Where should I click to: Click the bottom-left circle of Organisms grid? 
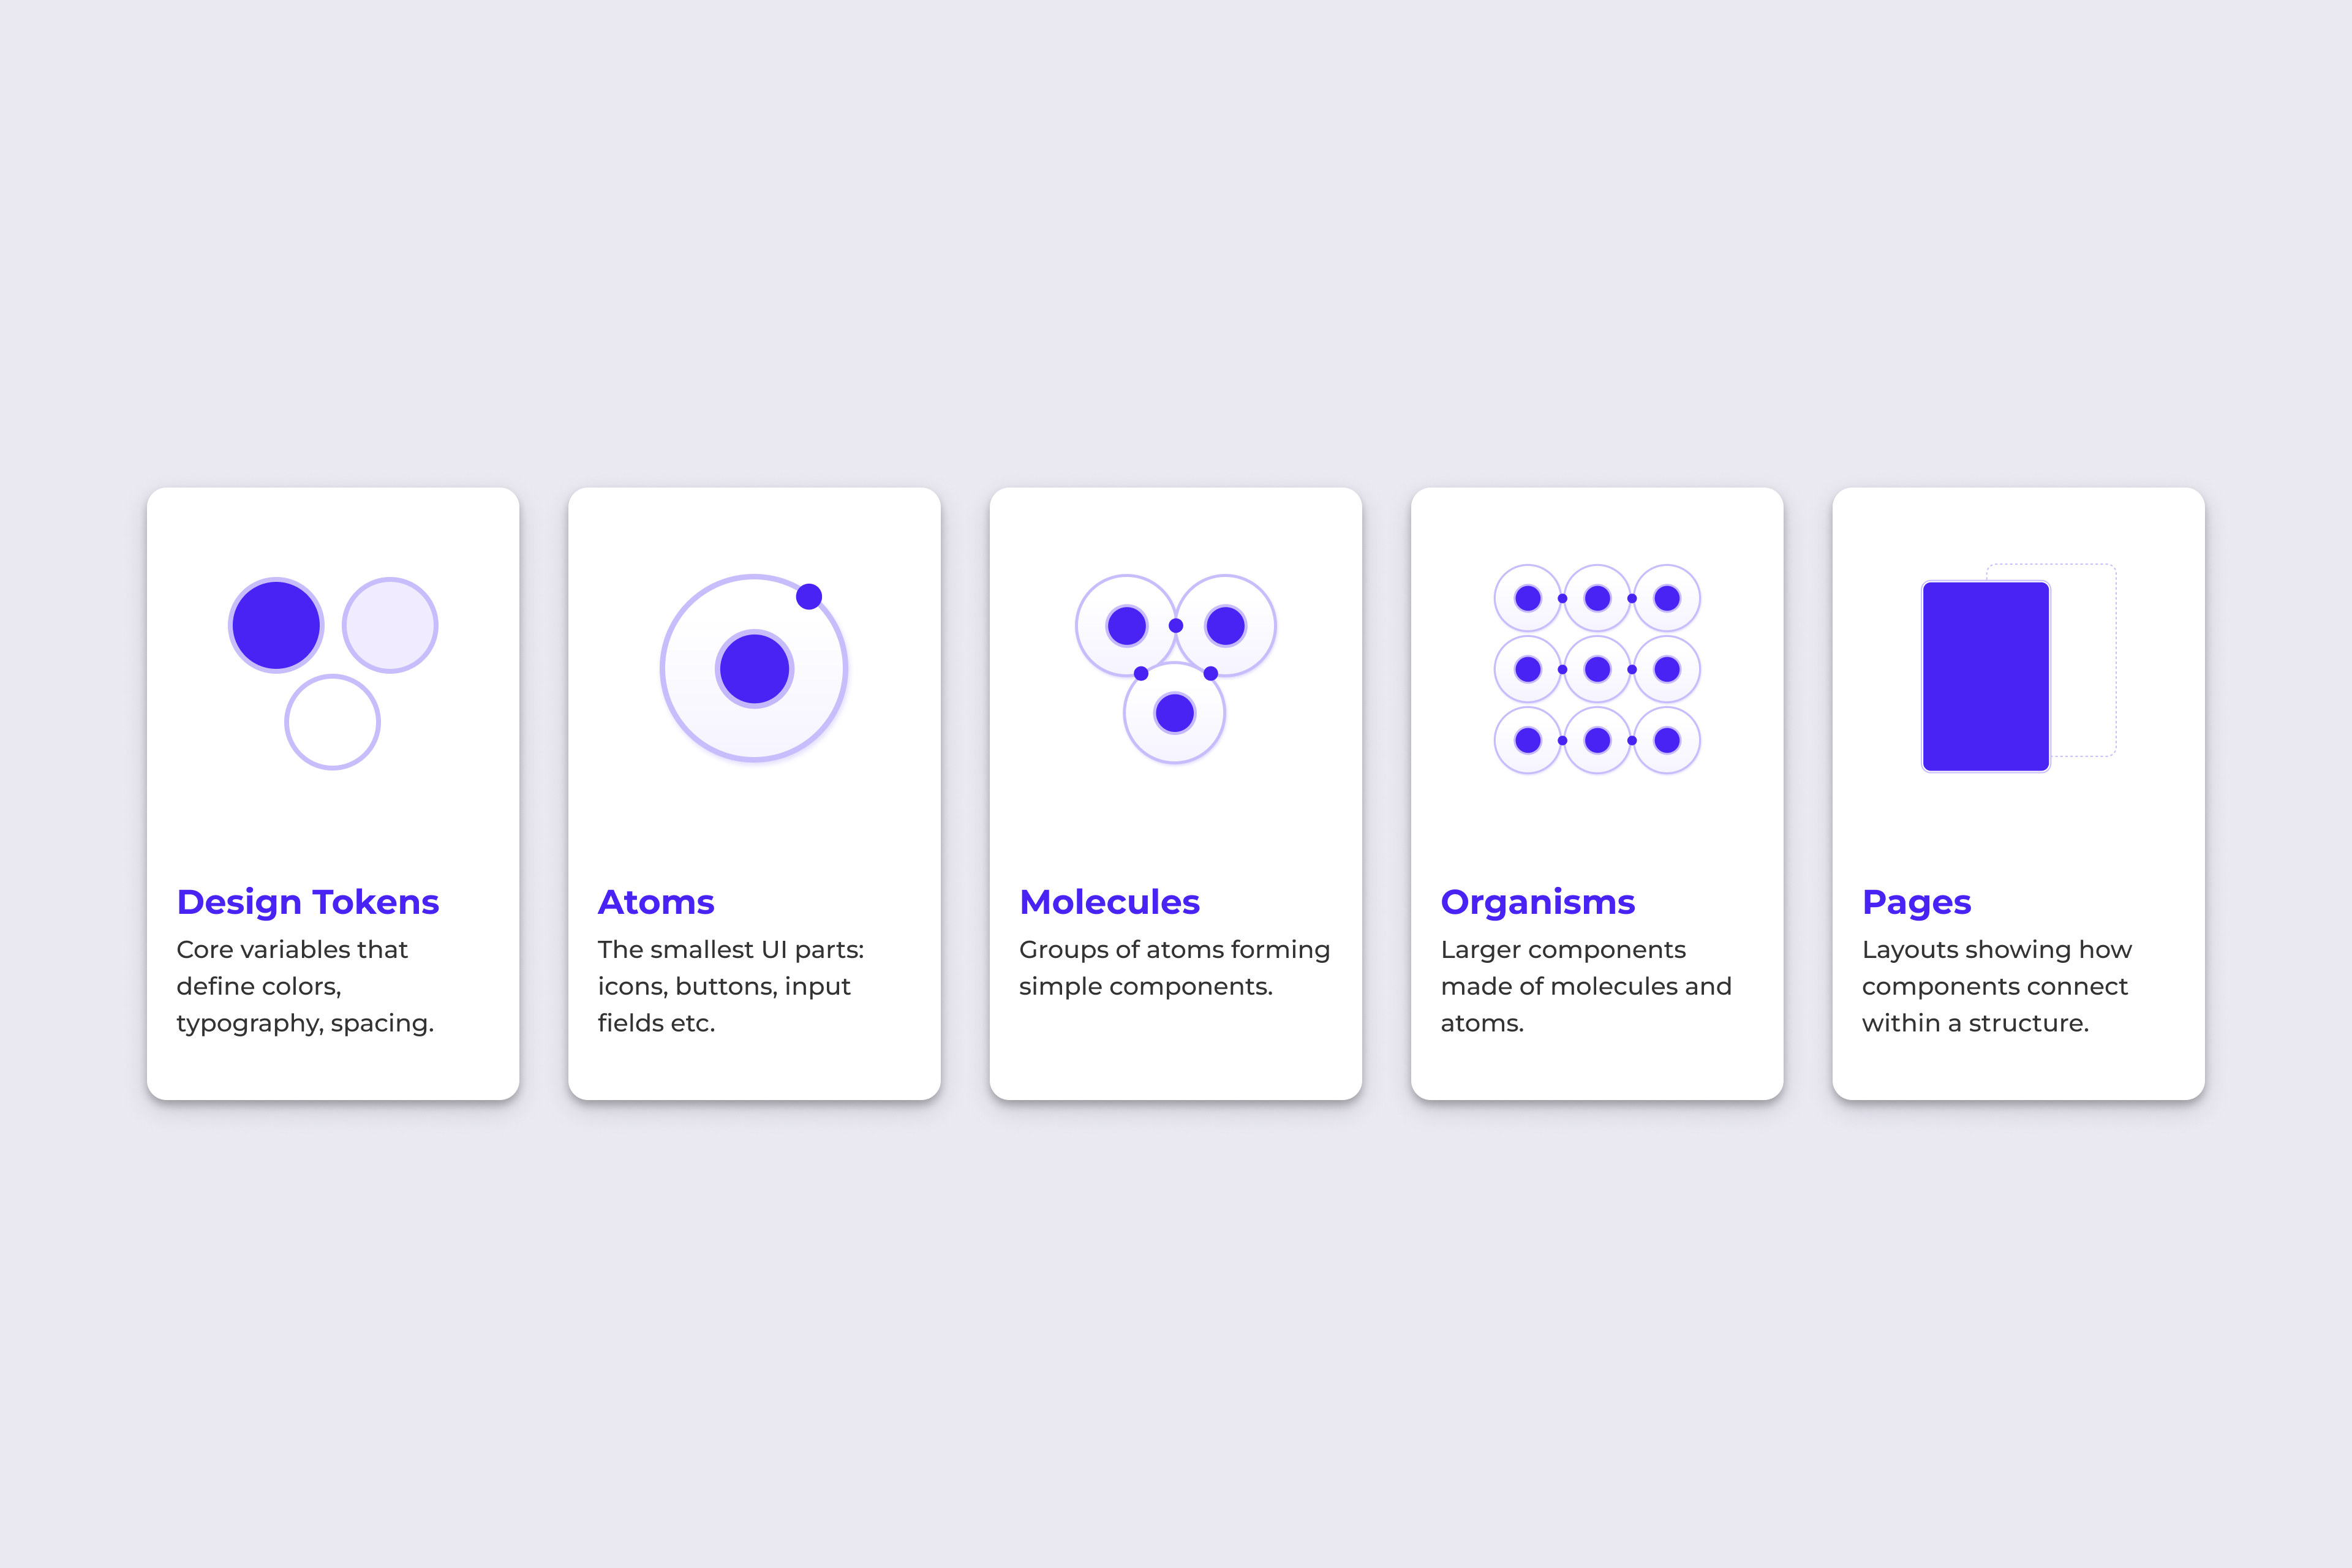coord(1528,740)
